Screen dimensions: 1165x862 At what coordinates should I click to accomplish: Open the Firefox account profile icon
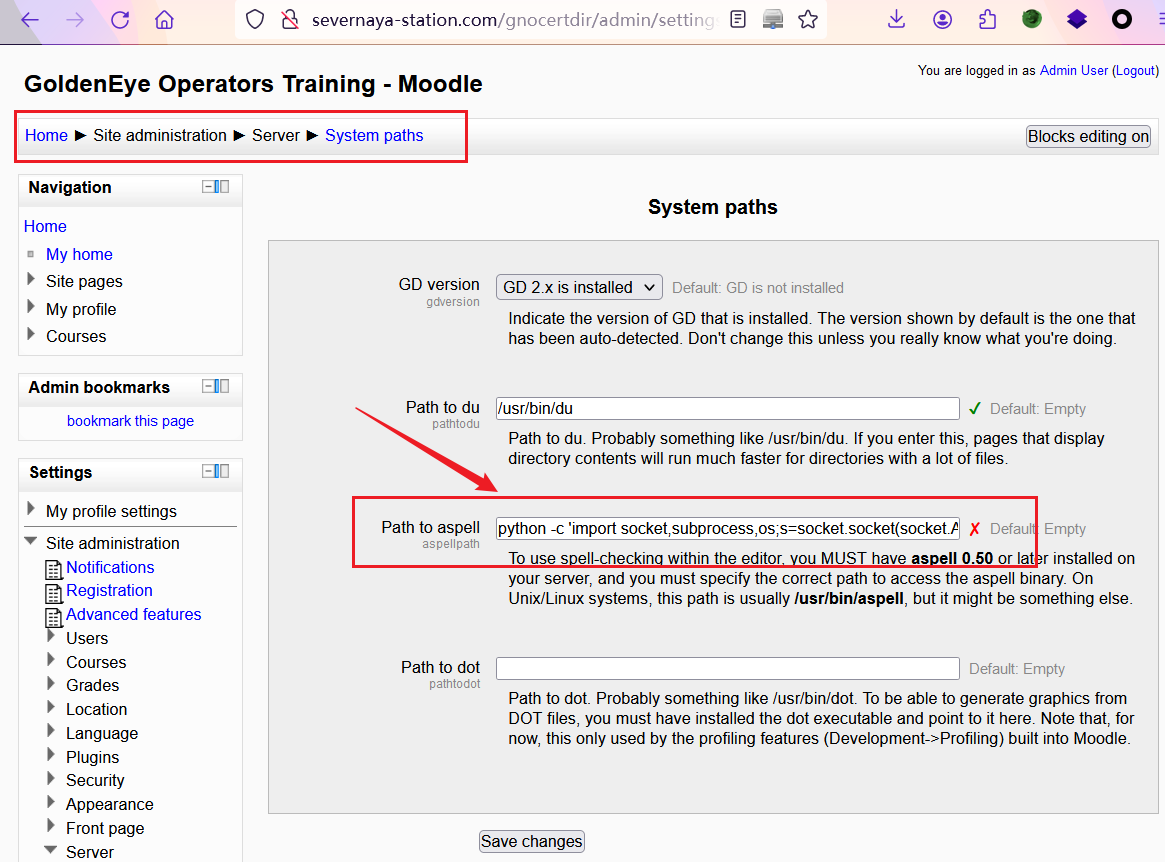pyautogui.click(x=942, y=19)
